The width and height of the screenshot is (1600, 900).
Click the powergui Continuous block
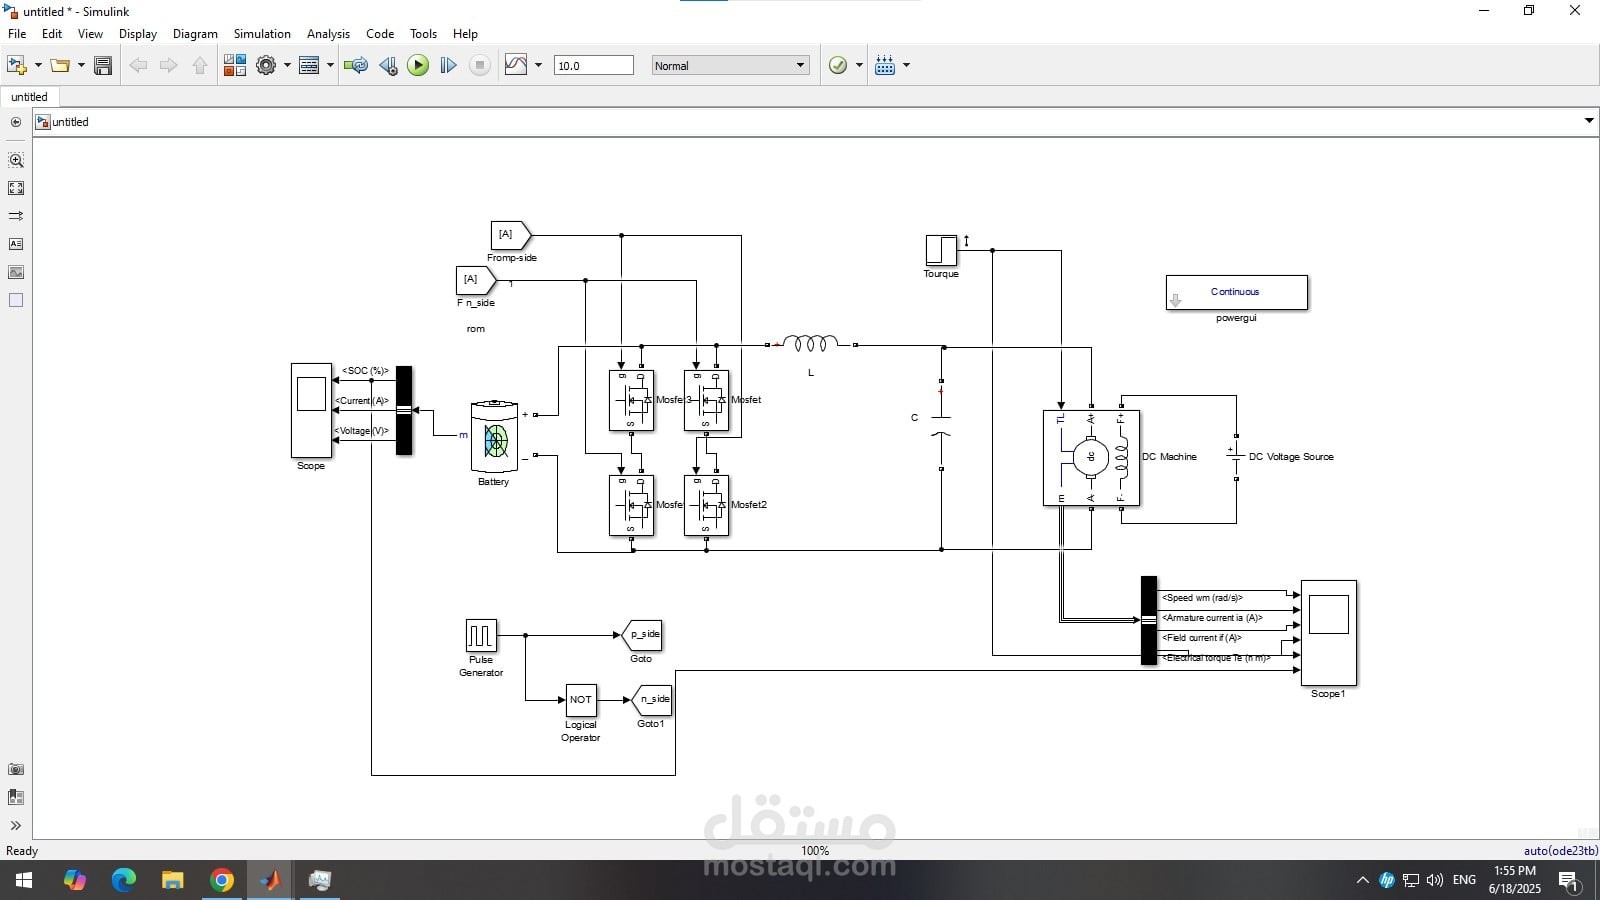[x=1236, y=292]
